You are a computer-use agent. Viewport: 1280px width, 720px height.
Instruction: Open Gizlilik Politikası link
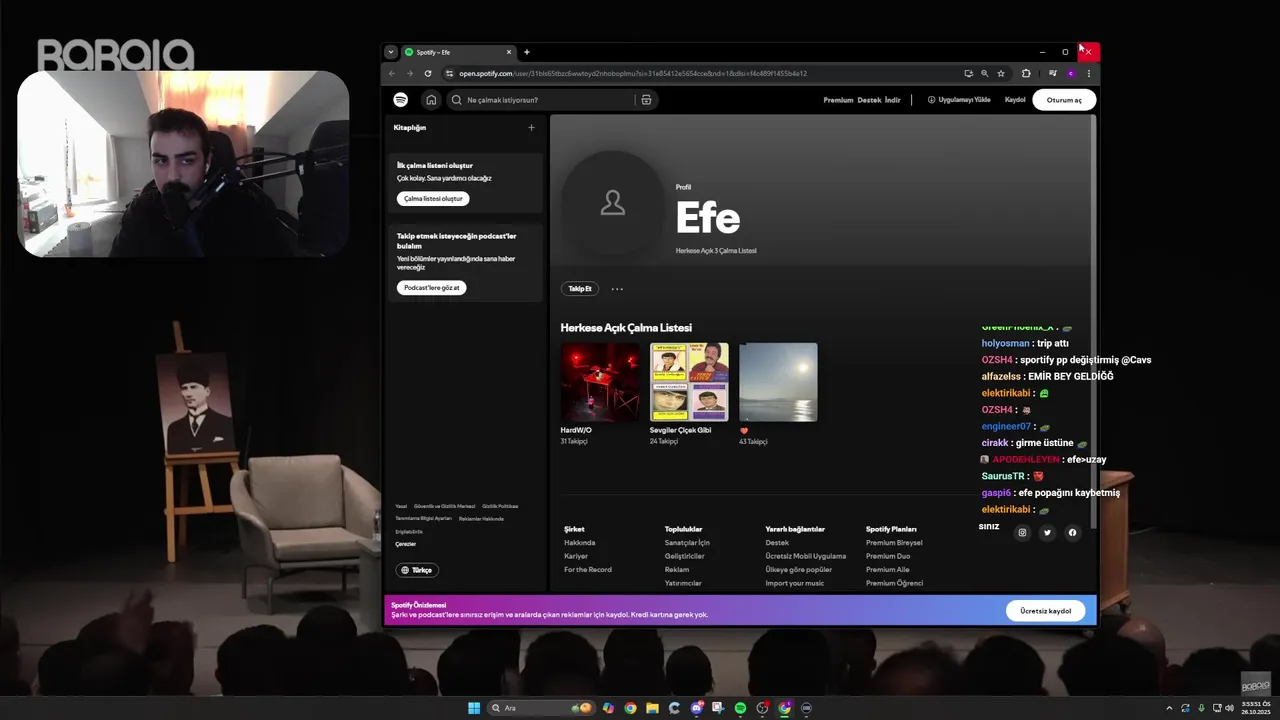pos(500,506)
